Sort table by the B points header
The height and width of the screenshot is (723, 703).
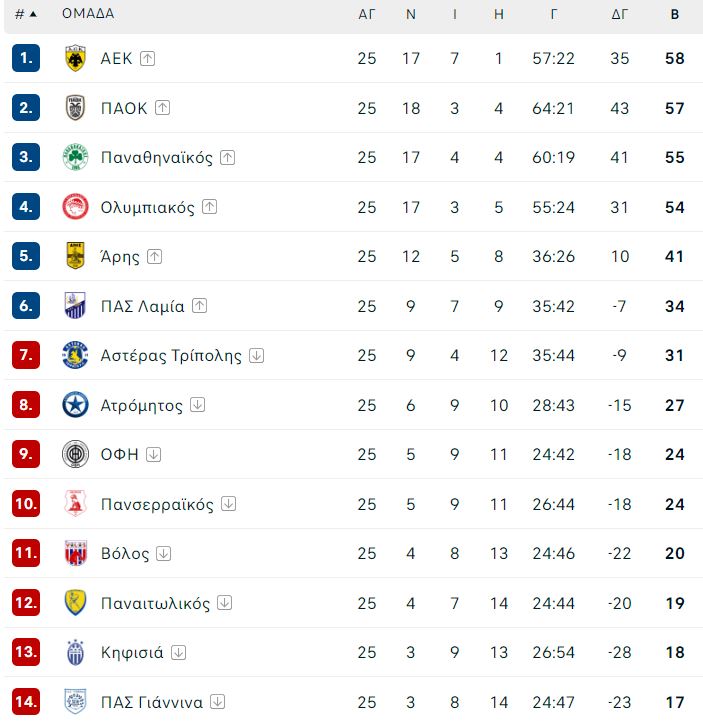(674, 14)
